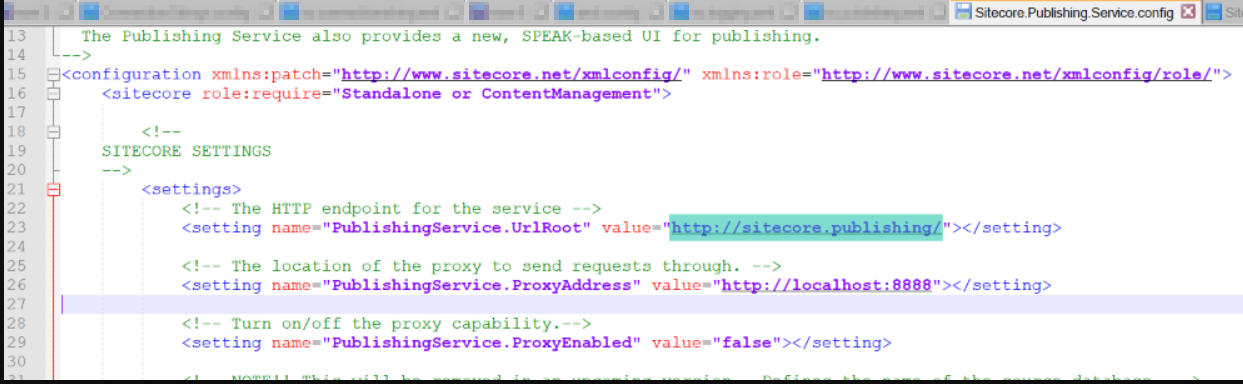Click the <settings> opening tag
Image resolution: width=1243 pixels, height=384 pixels.
(191, 189)
